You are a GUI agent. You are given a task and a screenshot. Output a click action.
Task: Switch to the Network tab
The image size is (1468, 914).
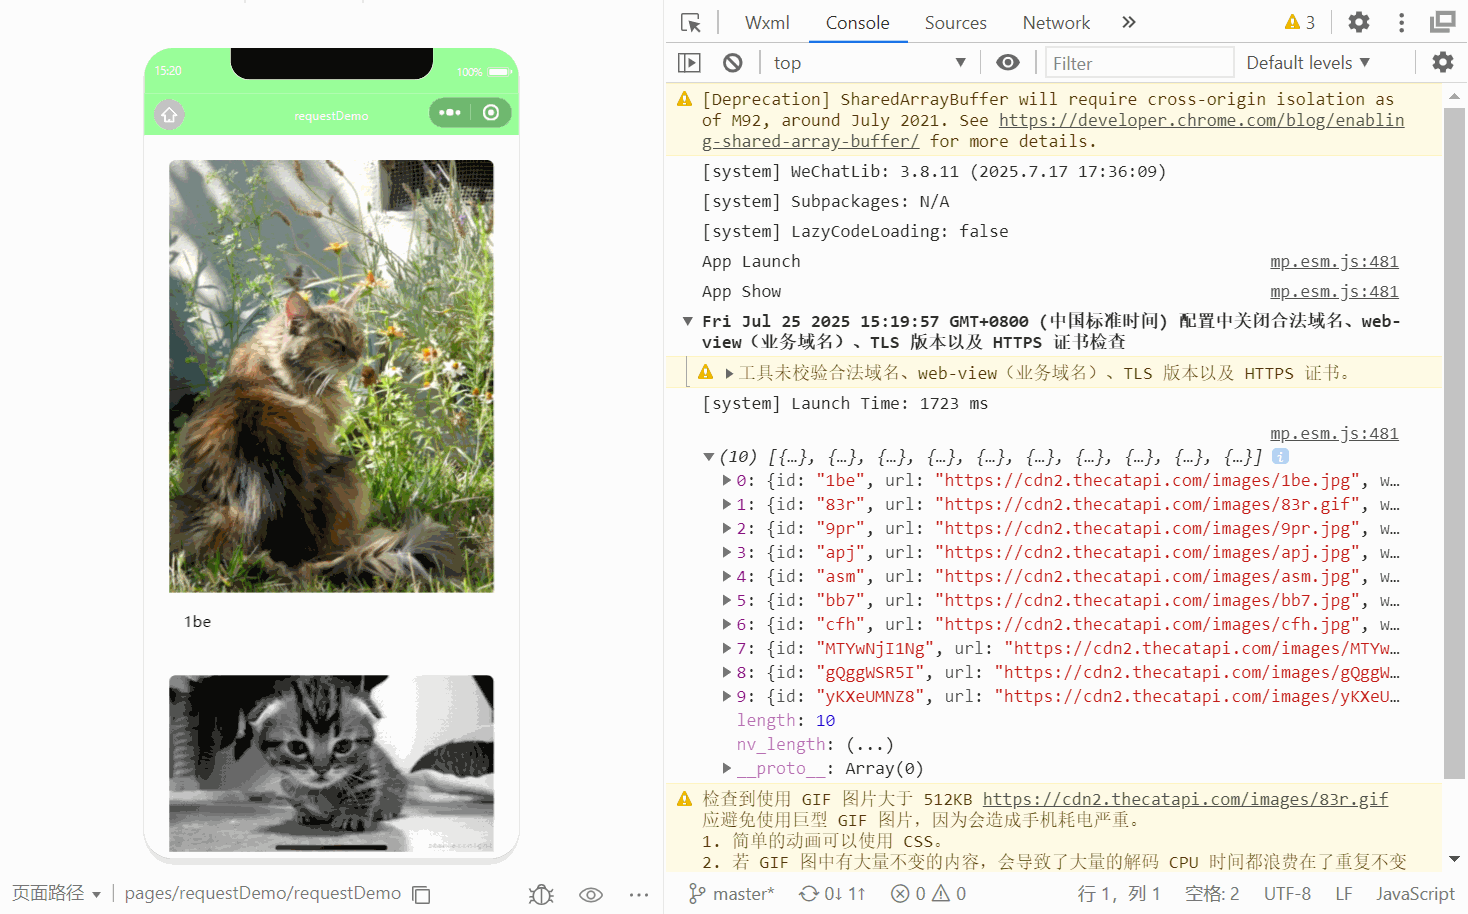pos(1056,22)
